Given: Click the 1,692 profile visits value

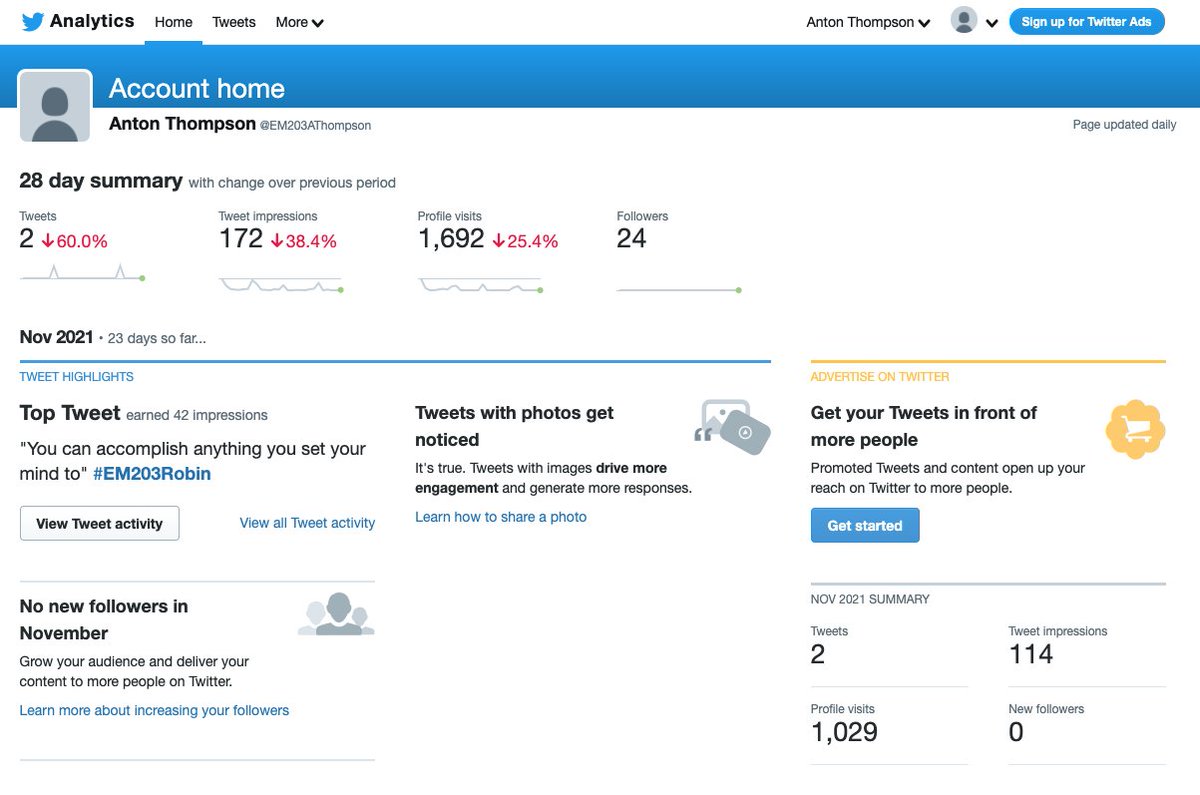Looking at the screenshot, I should [451, 239].
